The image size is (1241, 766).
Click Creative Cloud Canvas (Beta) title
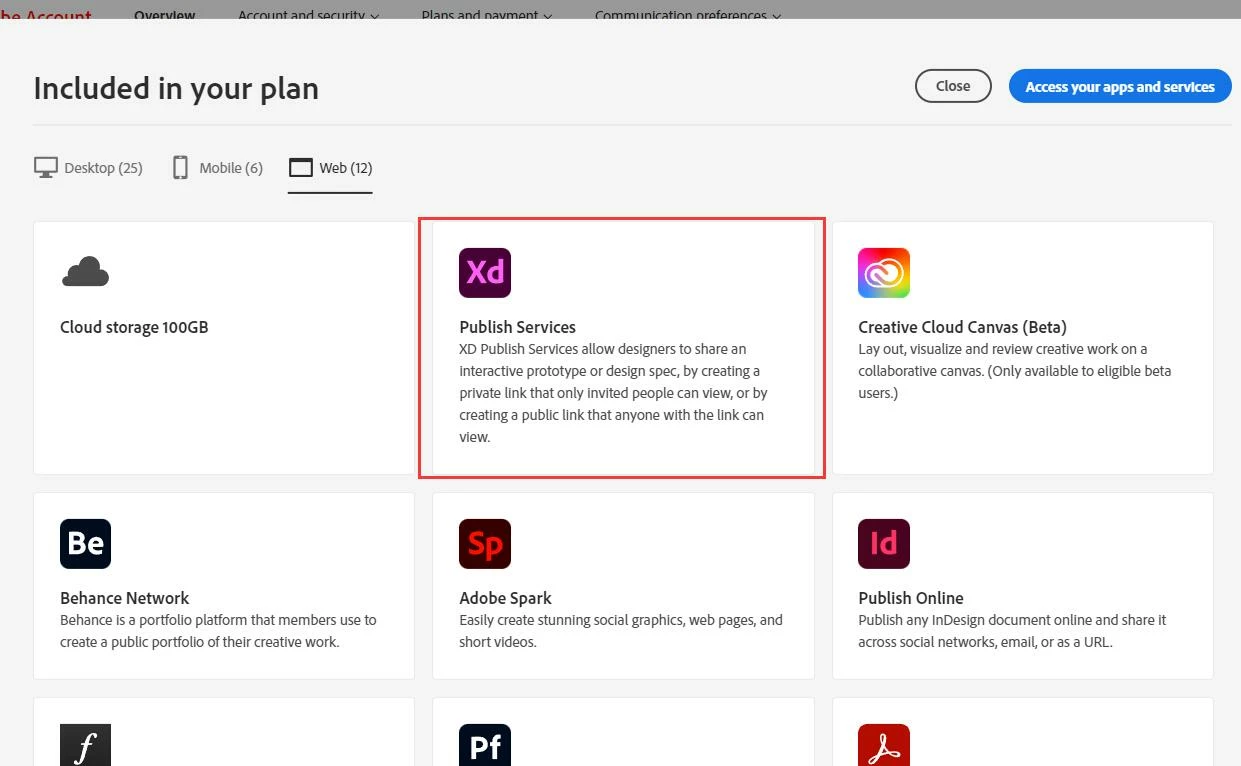(x=962, y=327)
